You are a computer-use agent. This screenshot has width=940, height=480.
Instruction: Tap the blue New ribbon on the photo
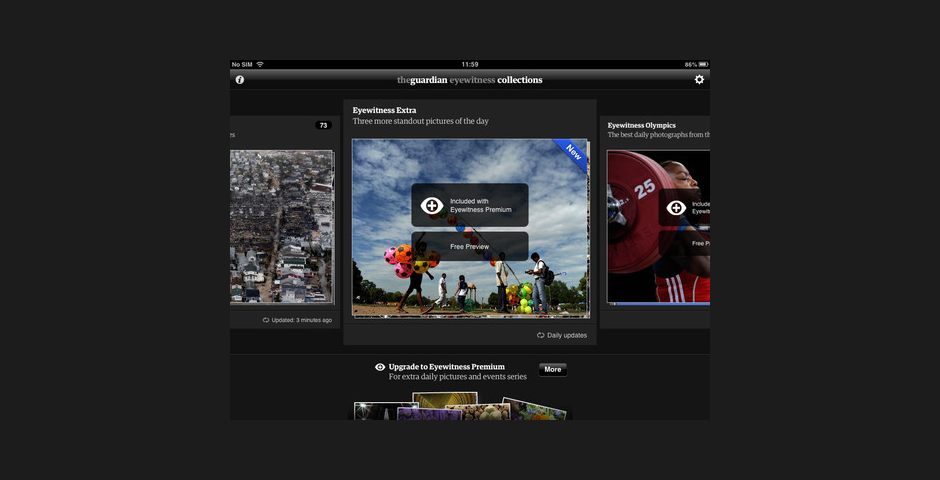(x=572, y=154)
